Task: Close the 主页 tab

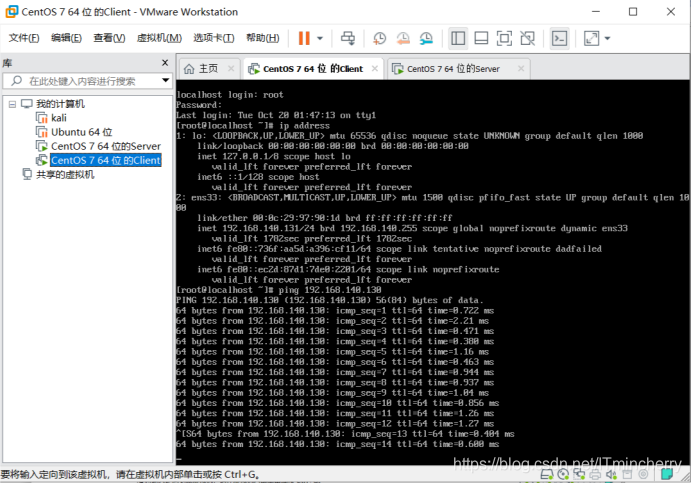Action: [x=231, y=68]
